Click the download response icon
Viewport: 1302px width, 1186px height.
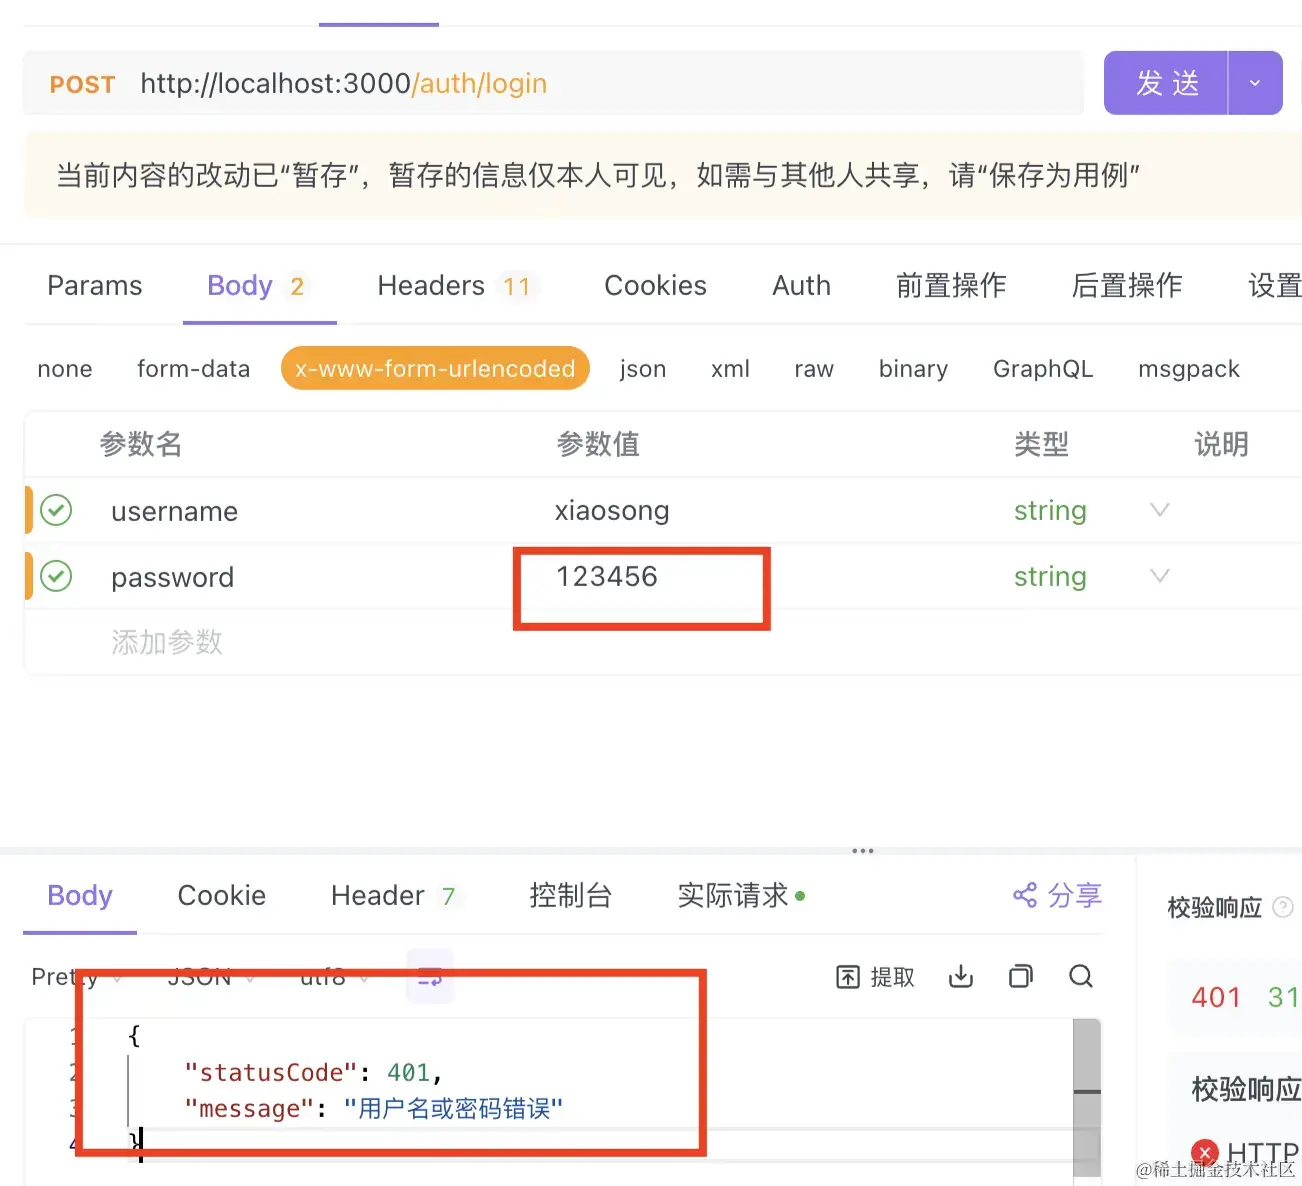click(x=961, y=977)
